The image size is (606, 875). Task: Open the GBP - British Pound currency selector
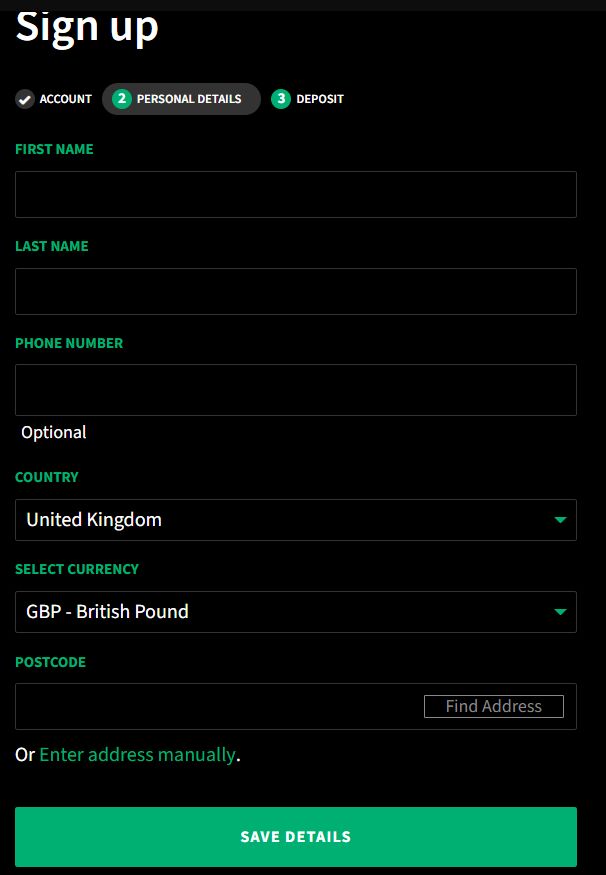click(x=296, y=612)
